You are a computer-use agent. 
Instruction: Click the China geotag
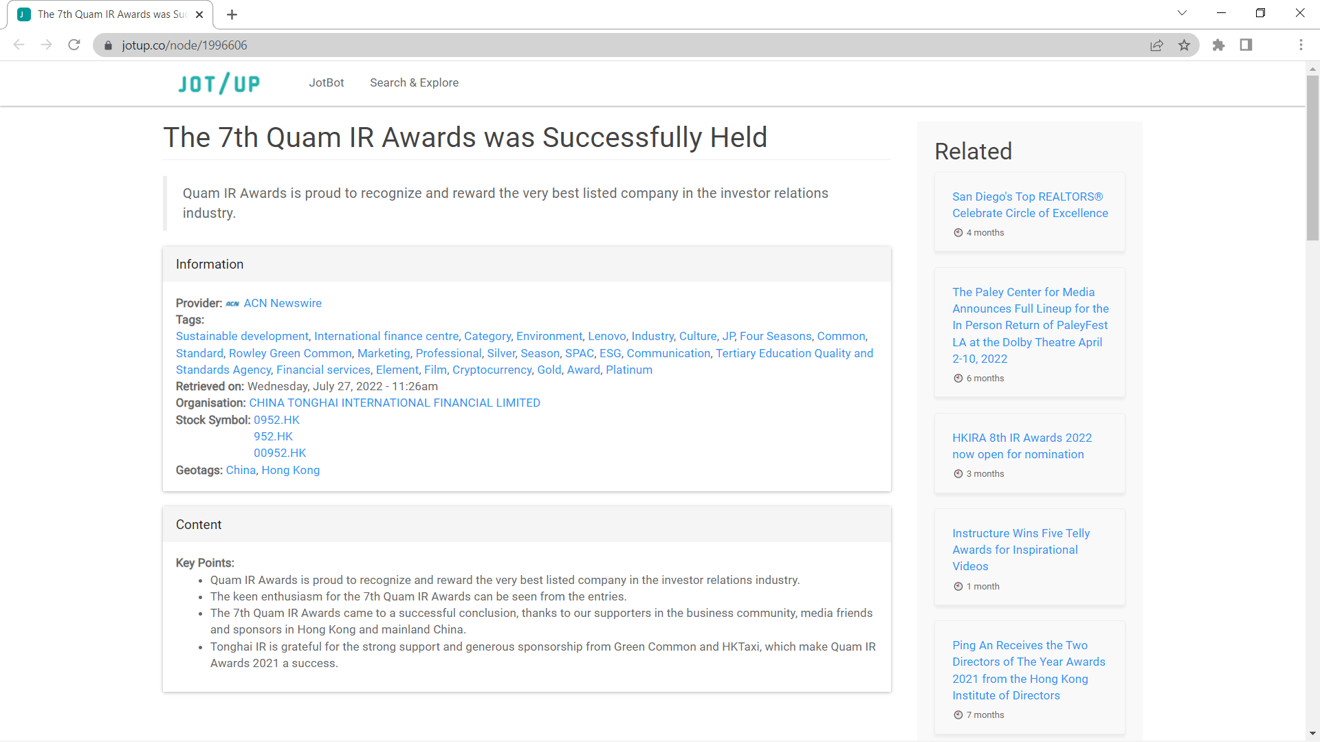(x=241, y=470)
